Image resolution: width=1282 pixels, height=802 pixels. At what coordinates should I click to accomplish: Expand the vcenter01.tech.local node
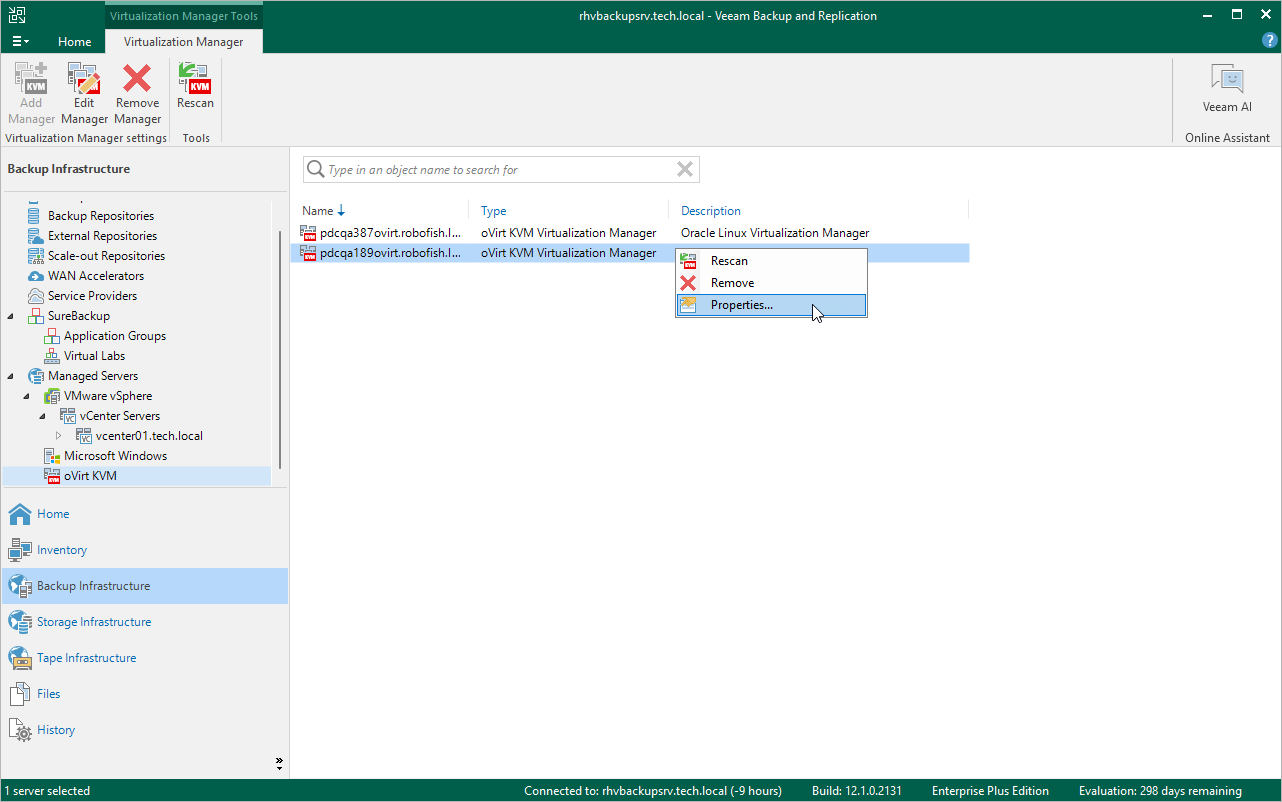pos(59,436)
